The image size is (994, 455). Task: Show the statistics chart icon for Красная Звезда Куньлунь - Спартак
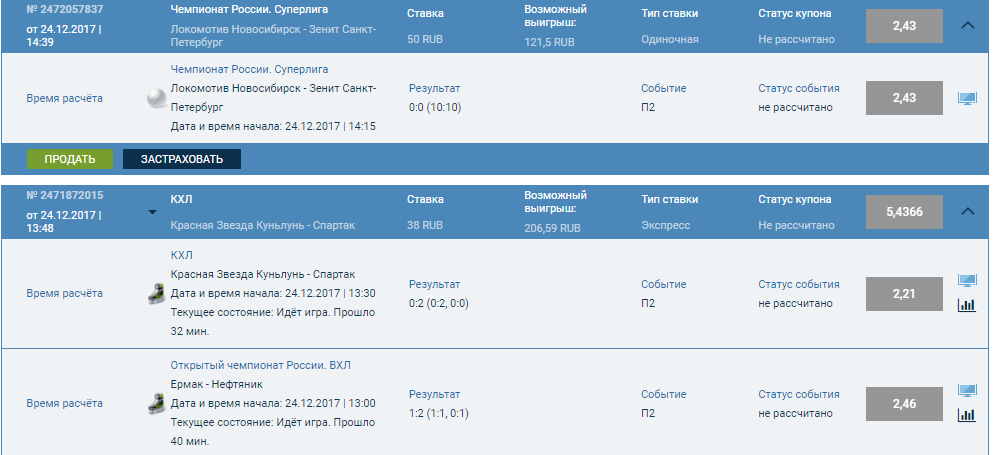[x=967, y=306]
